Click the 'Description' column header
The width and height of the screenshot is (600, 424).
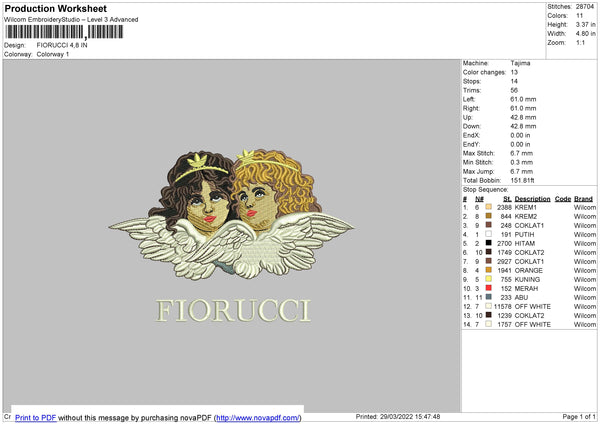pos(532,199)
